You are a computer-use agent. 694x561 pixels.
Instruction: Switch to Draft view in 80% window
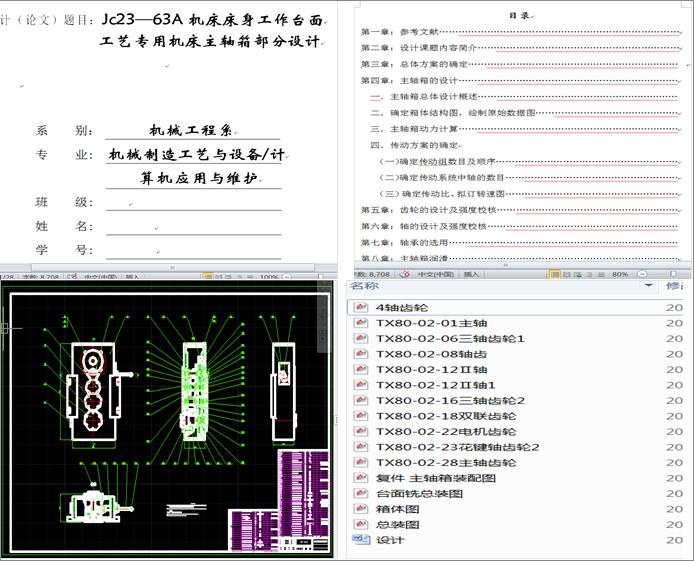tap(601, 274)
